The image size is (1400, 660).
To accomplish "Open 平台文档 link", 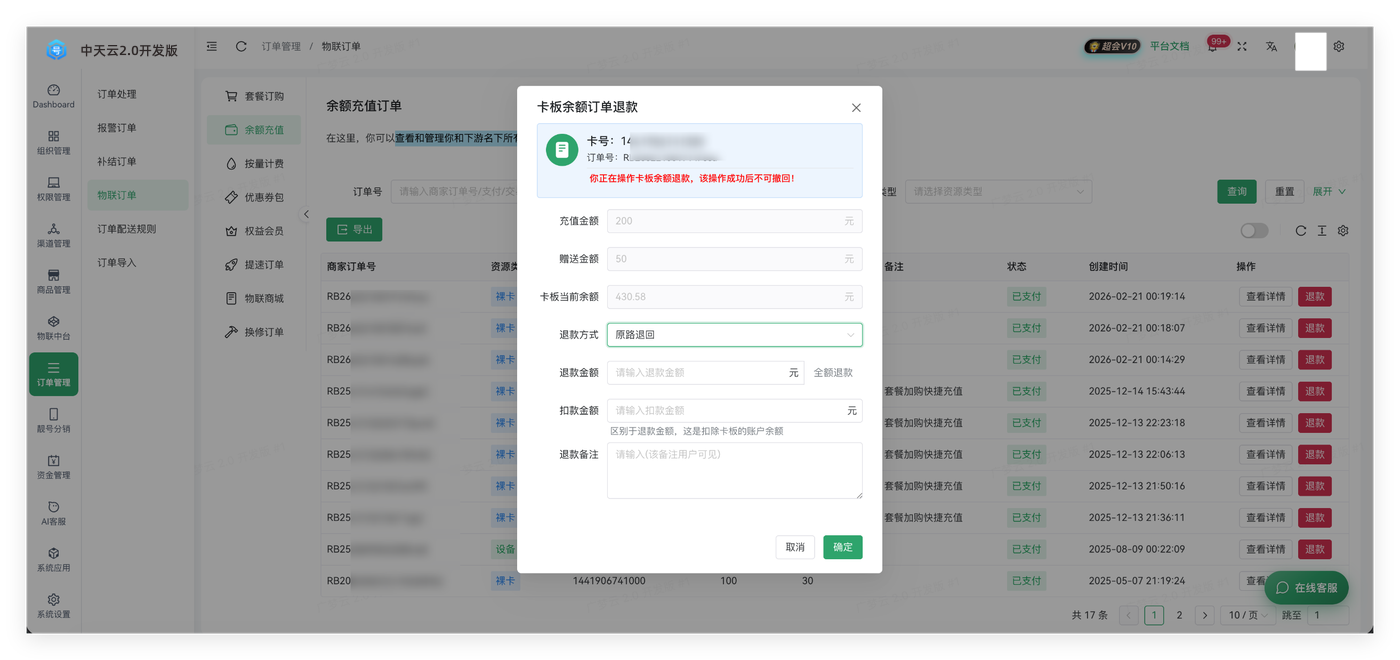I will click(x=1169, y=46).
